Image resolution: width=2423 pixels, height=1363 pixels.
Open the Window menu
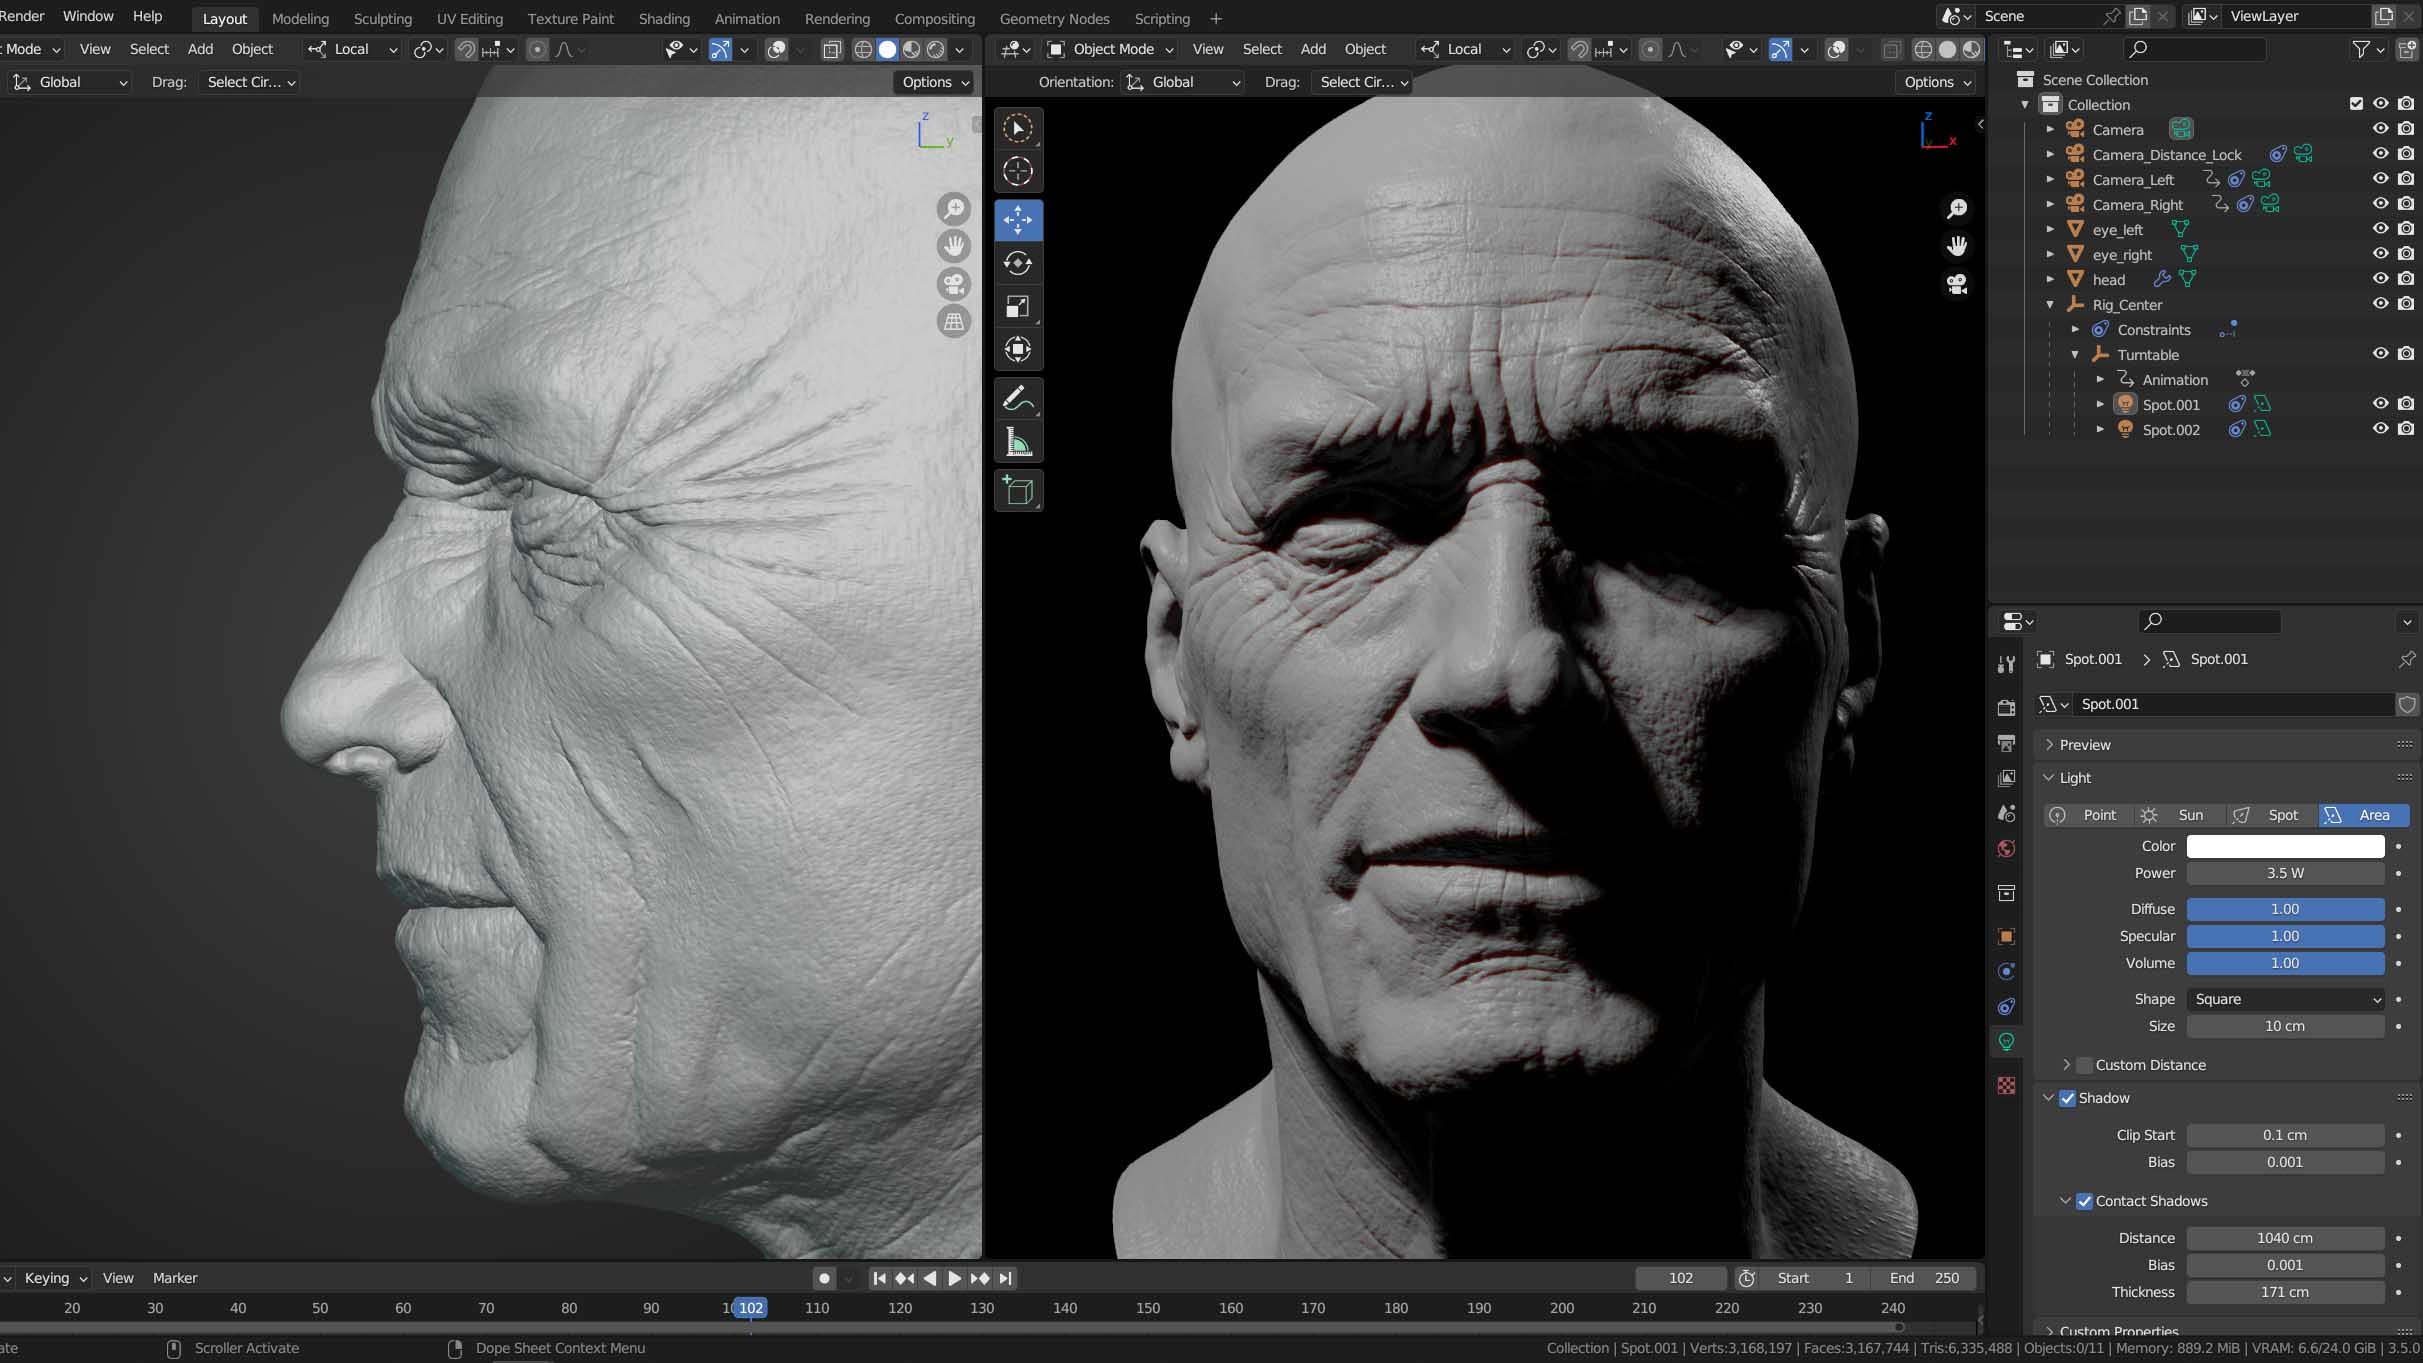click(88, 16)
